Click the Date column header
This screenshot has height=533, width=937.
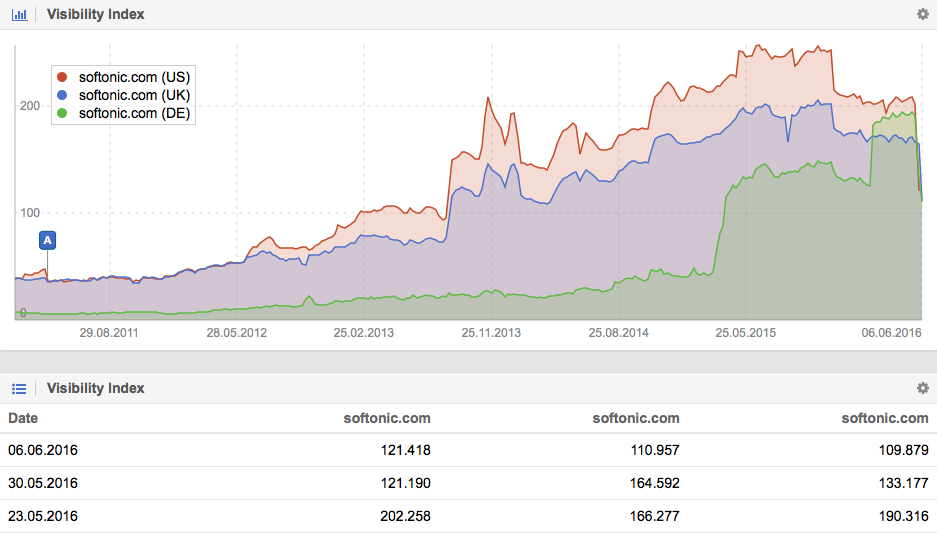coord(23,418)
